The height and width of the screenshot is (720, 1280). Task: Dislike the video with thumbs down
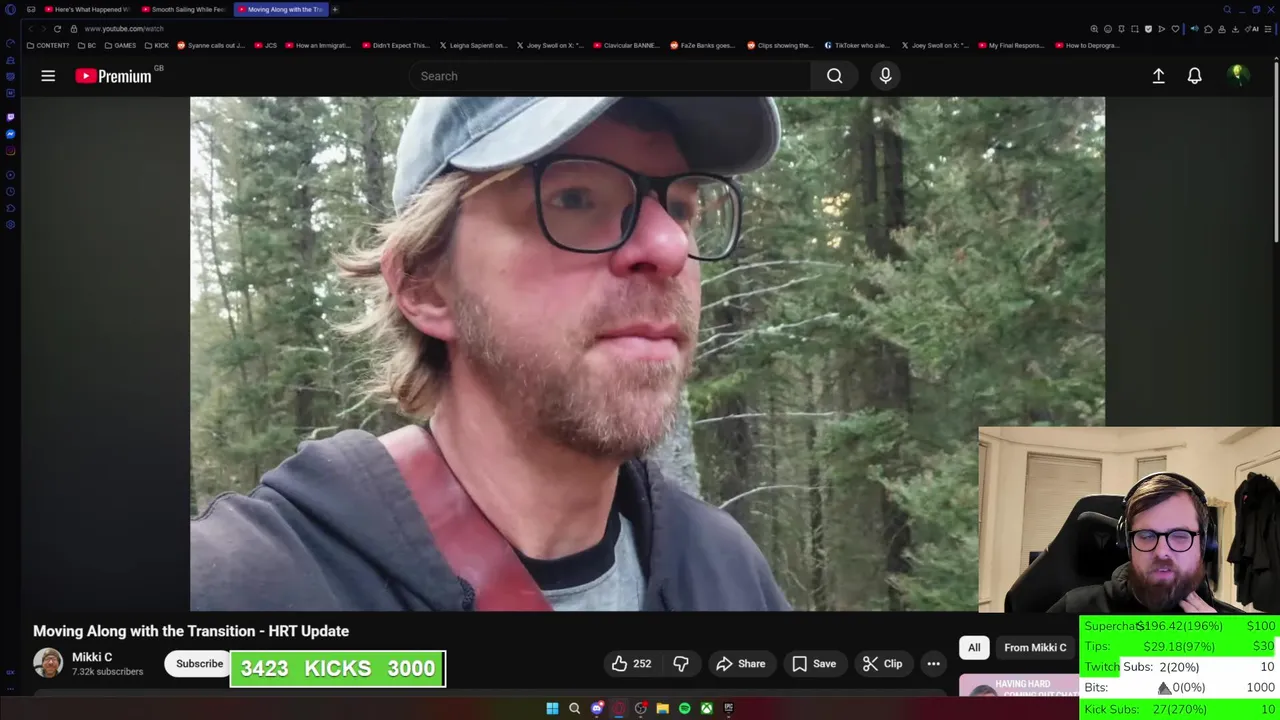pos(681,664)
